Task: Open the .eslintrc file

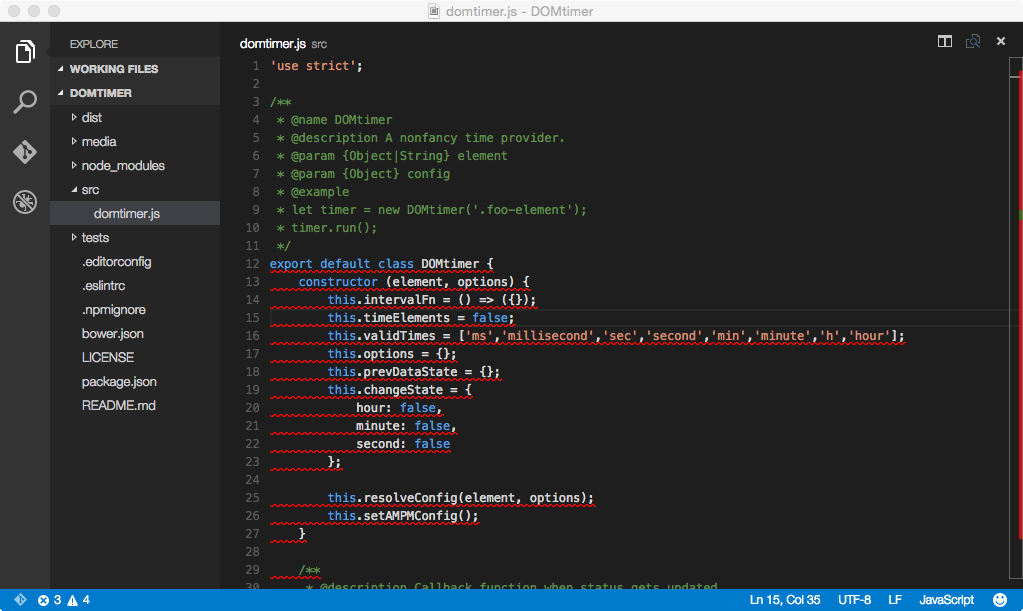Action: point(134,286)
